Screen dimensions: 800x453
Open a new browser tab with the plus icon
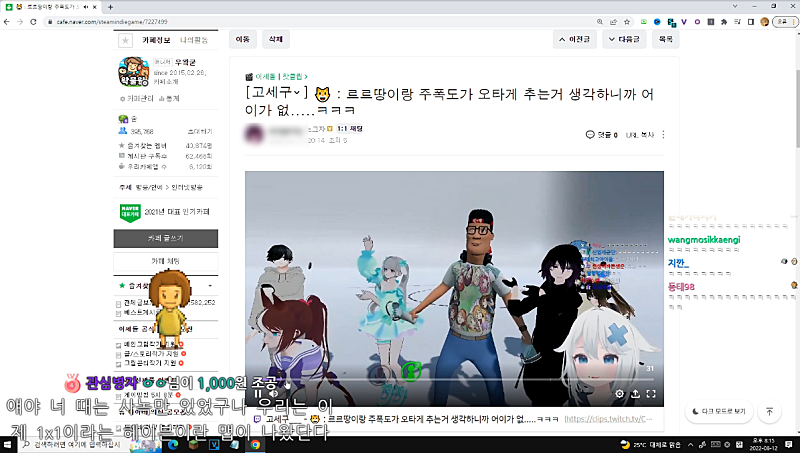click(110, 7)
